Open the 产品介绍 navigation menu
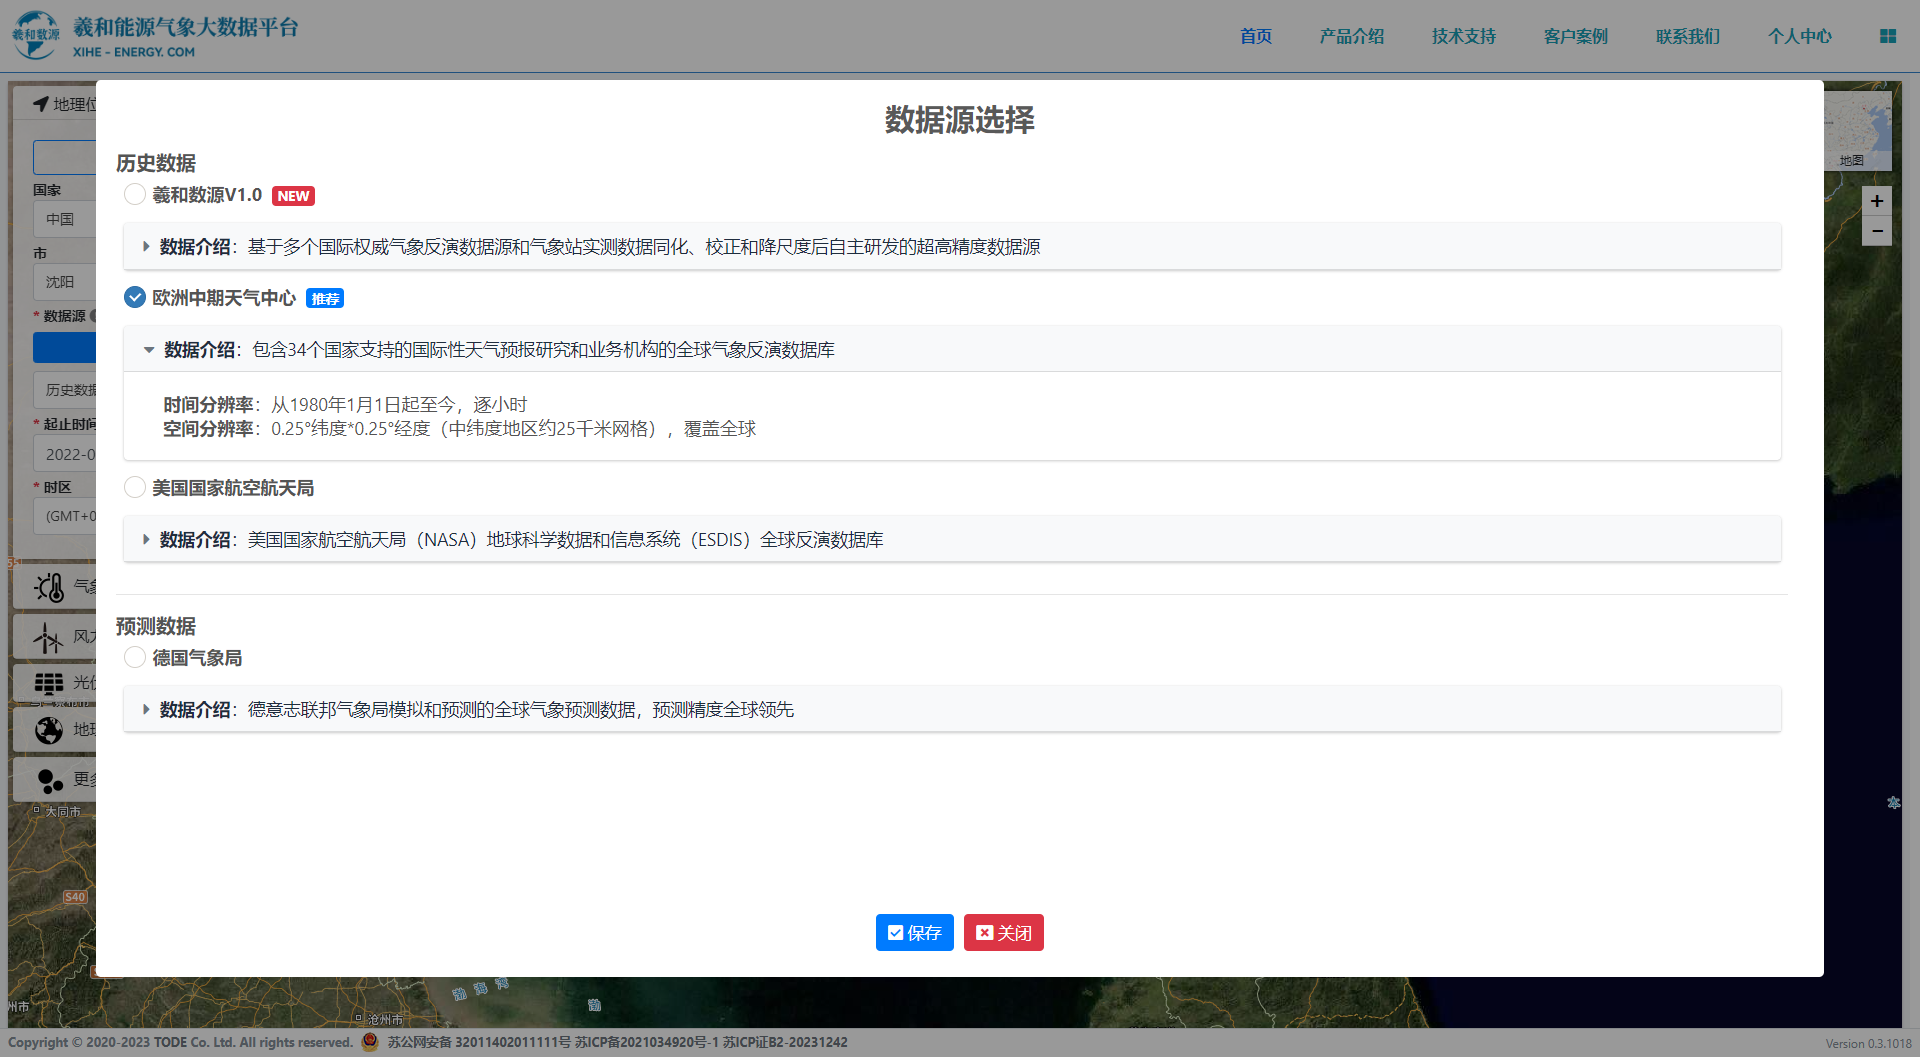The height and width of the screenshot is (1057, 1920). point(1351,36)
